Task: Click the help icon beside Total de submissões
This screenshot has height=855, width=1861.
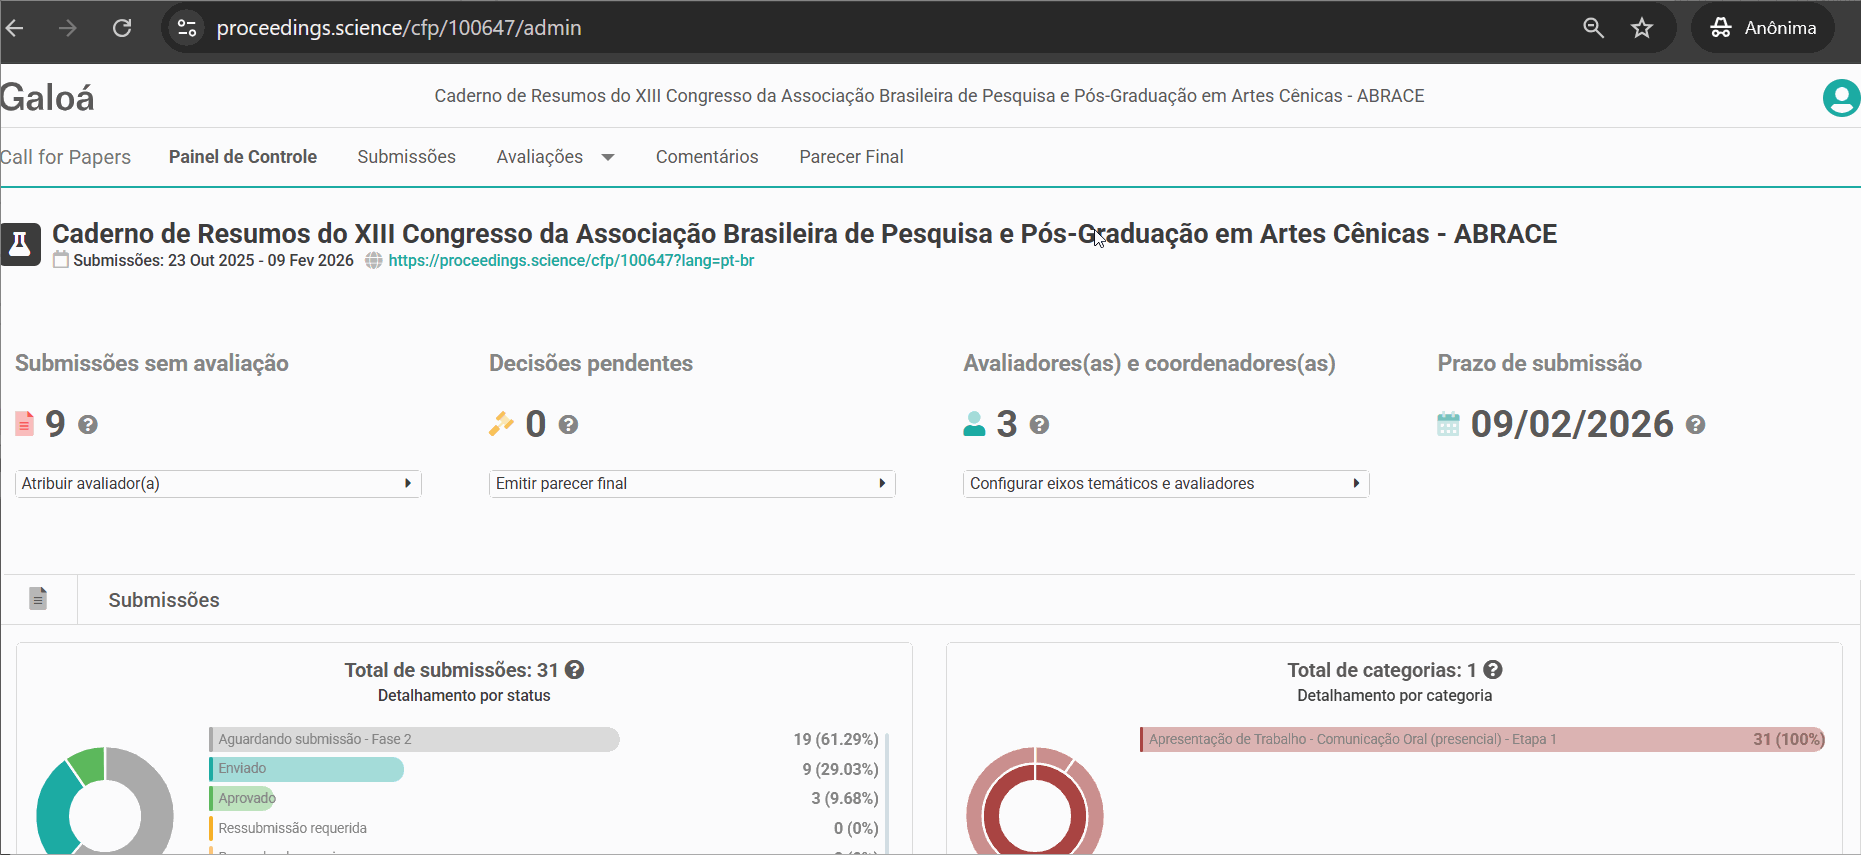Action: [574, 670]
